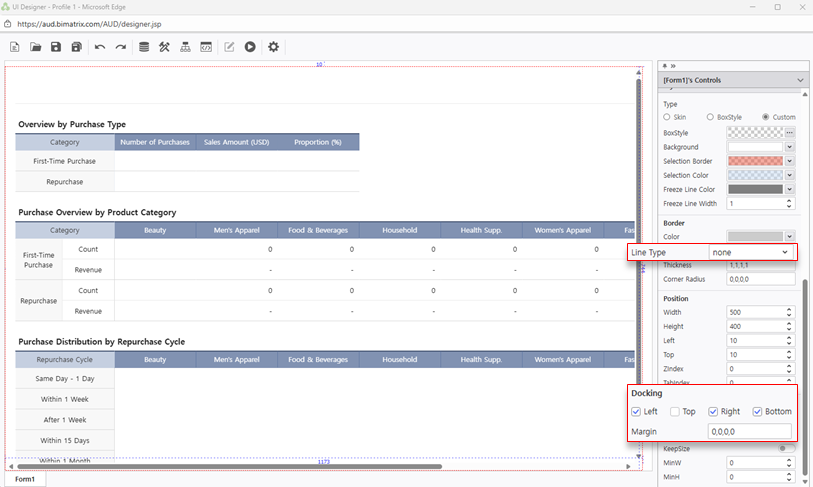This screenshot has width=813, height=487.
Task: Open the Line Type dropdown
Action: [x=751, y=252]
